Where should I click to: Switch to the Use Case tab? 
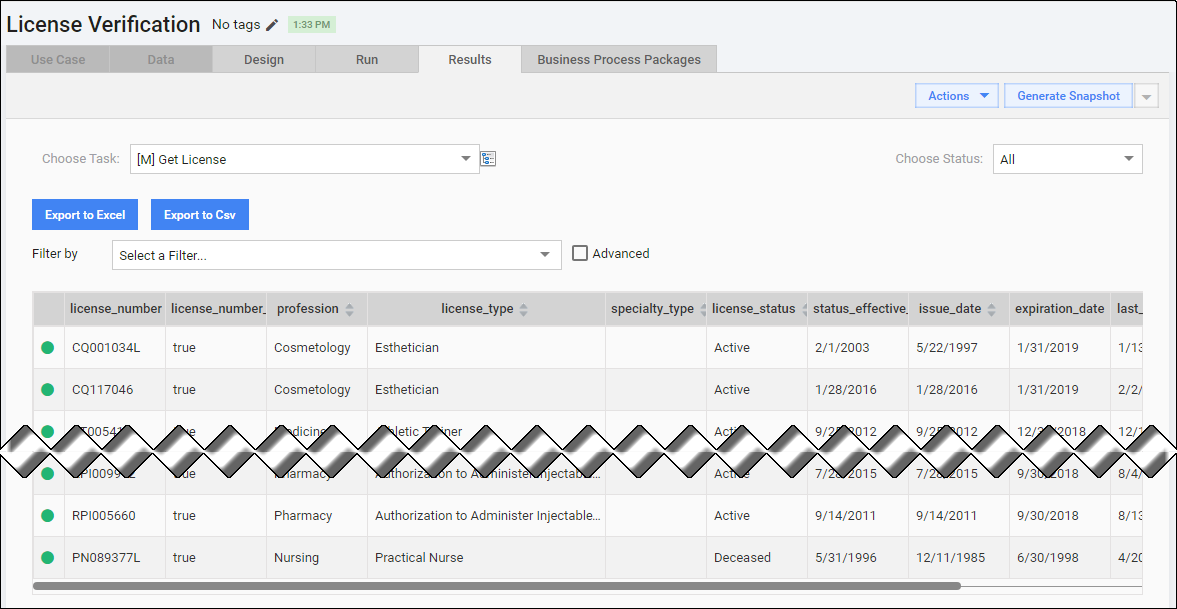58,59
